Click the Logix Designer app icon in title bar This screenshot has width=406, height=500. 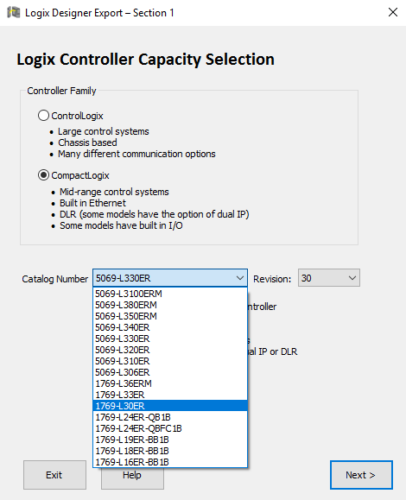(x=14, y=13)
